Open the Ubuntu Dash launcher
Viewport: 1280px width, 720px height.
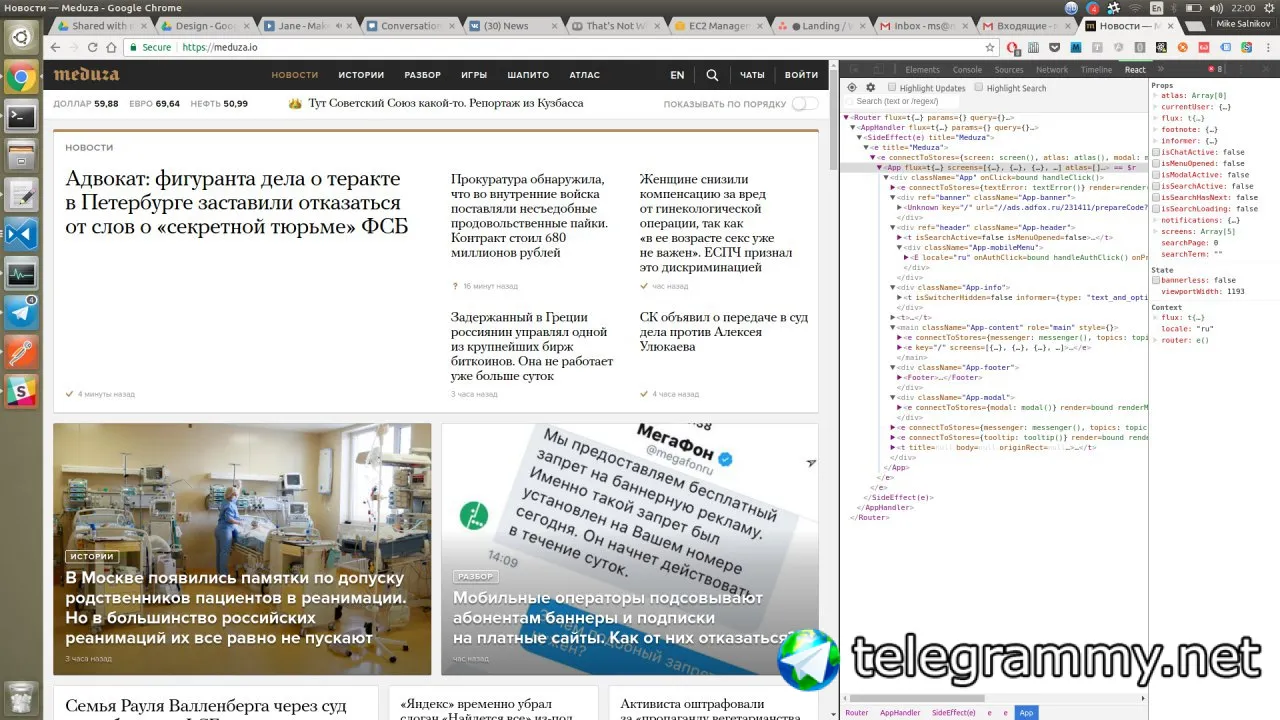tap(21, 38)
